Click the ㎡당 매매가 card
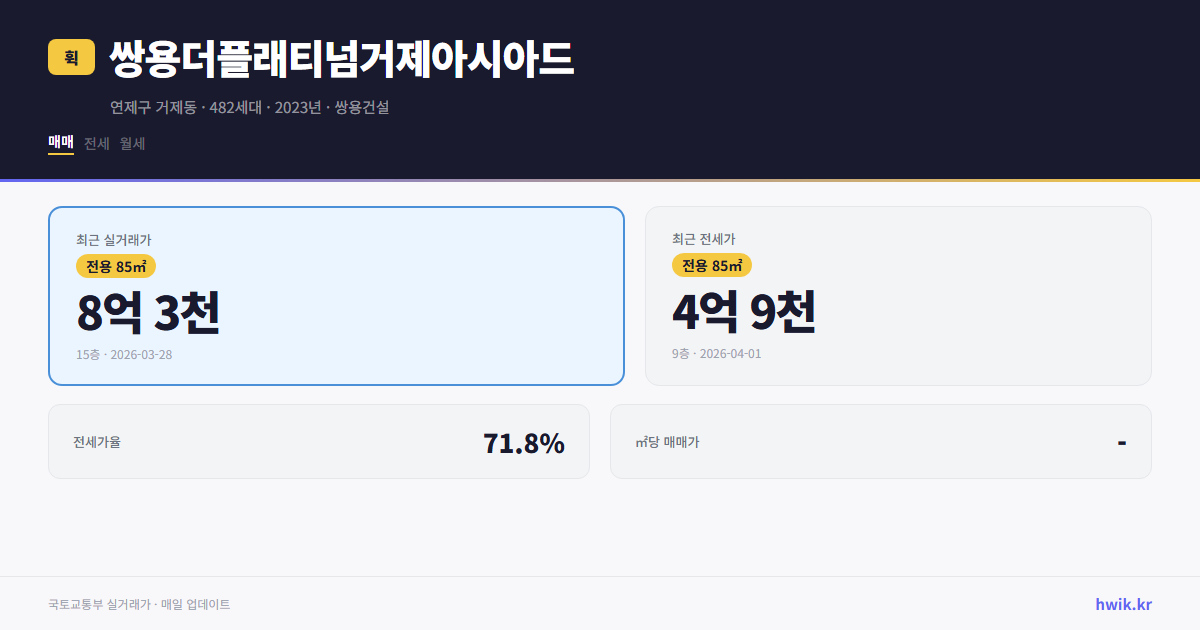Image resolution: width=1200 pixels, height=630 pixels. point(880,441)
